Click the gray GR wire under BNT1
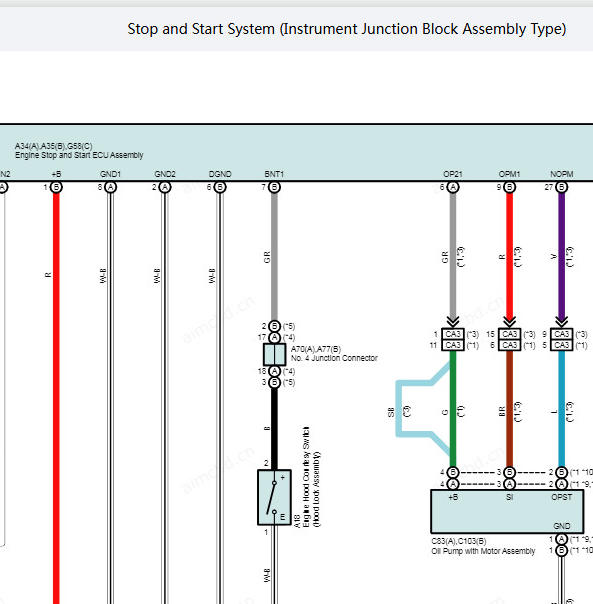Screen dimensions: 593x604 274,256
